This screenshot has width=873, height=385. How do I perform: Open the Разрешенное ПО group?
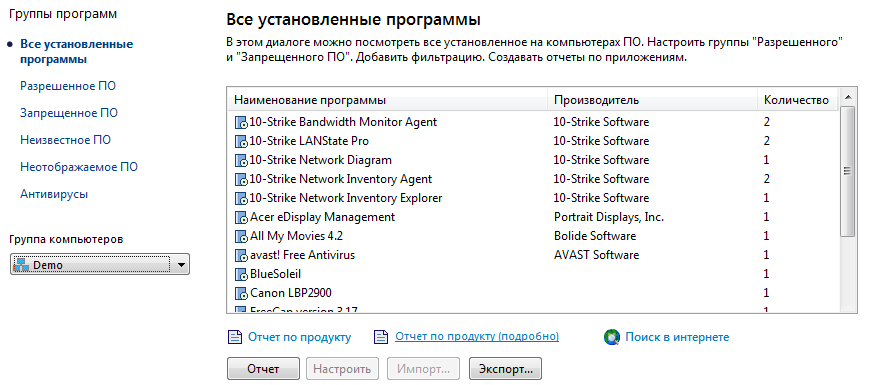click(x=68, y=86)
